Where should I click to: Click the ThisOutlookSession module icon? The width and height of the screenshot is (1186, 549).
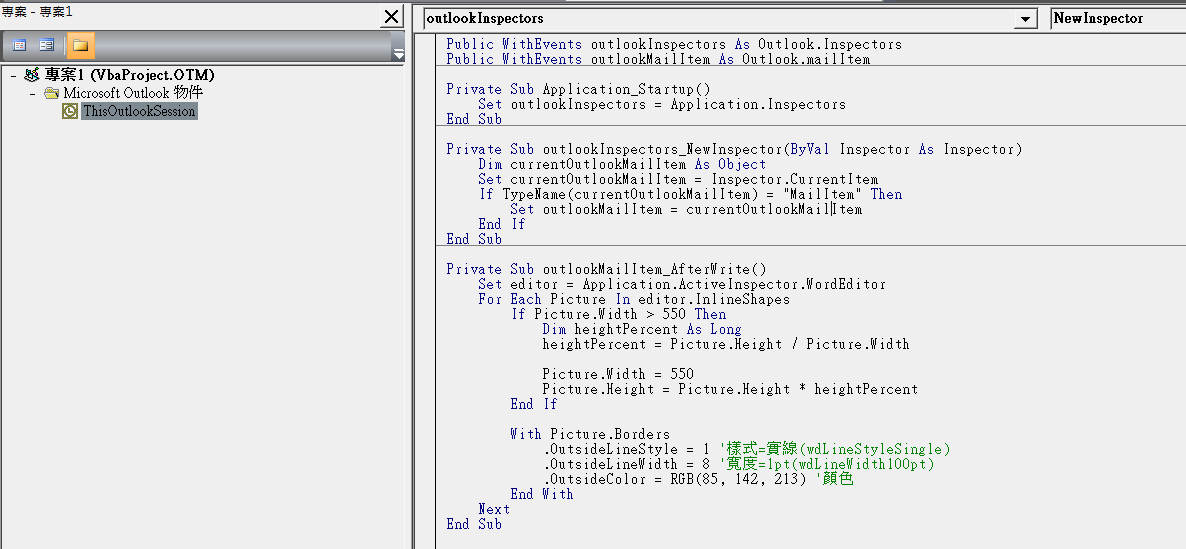(x=70, y=112)
